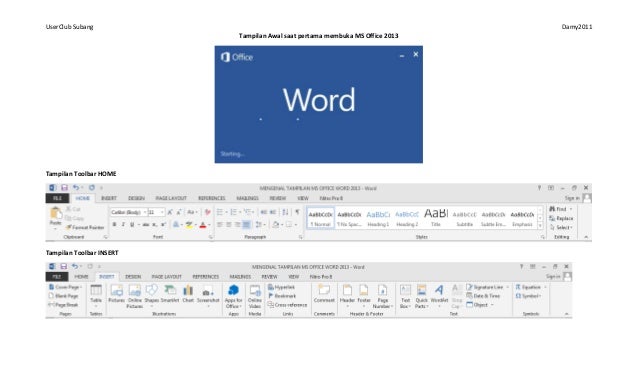Click Bookmark in the Links group
The image size is (638, 388).
tap(282, 296)
